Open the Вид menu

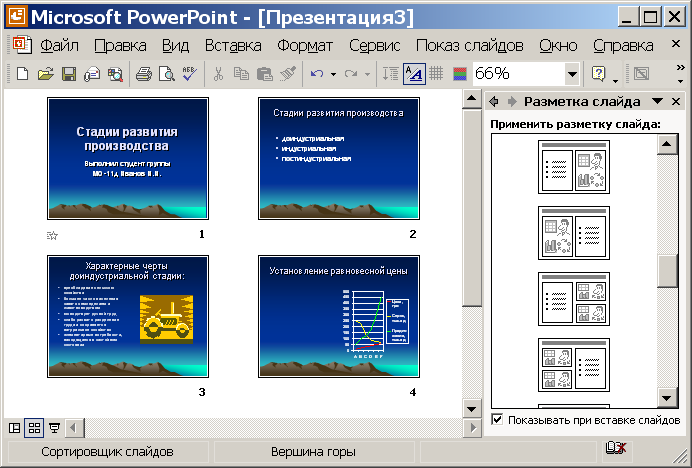point(175,45)
